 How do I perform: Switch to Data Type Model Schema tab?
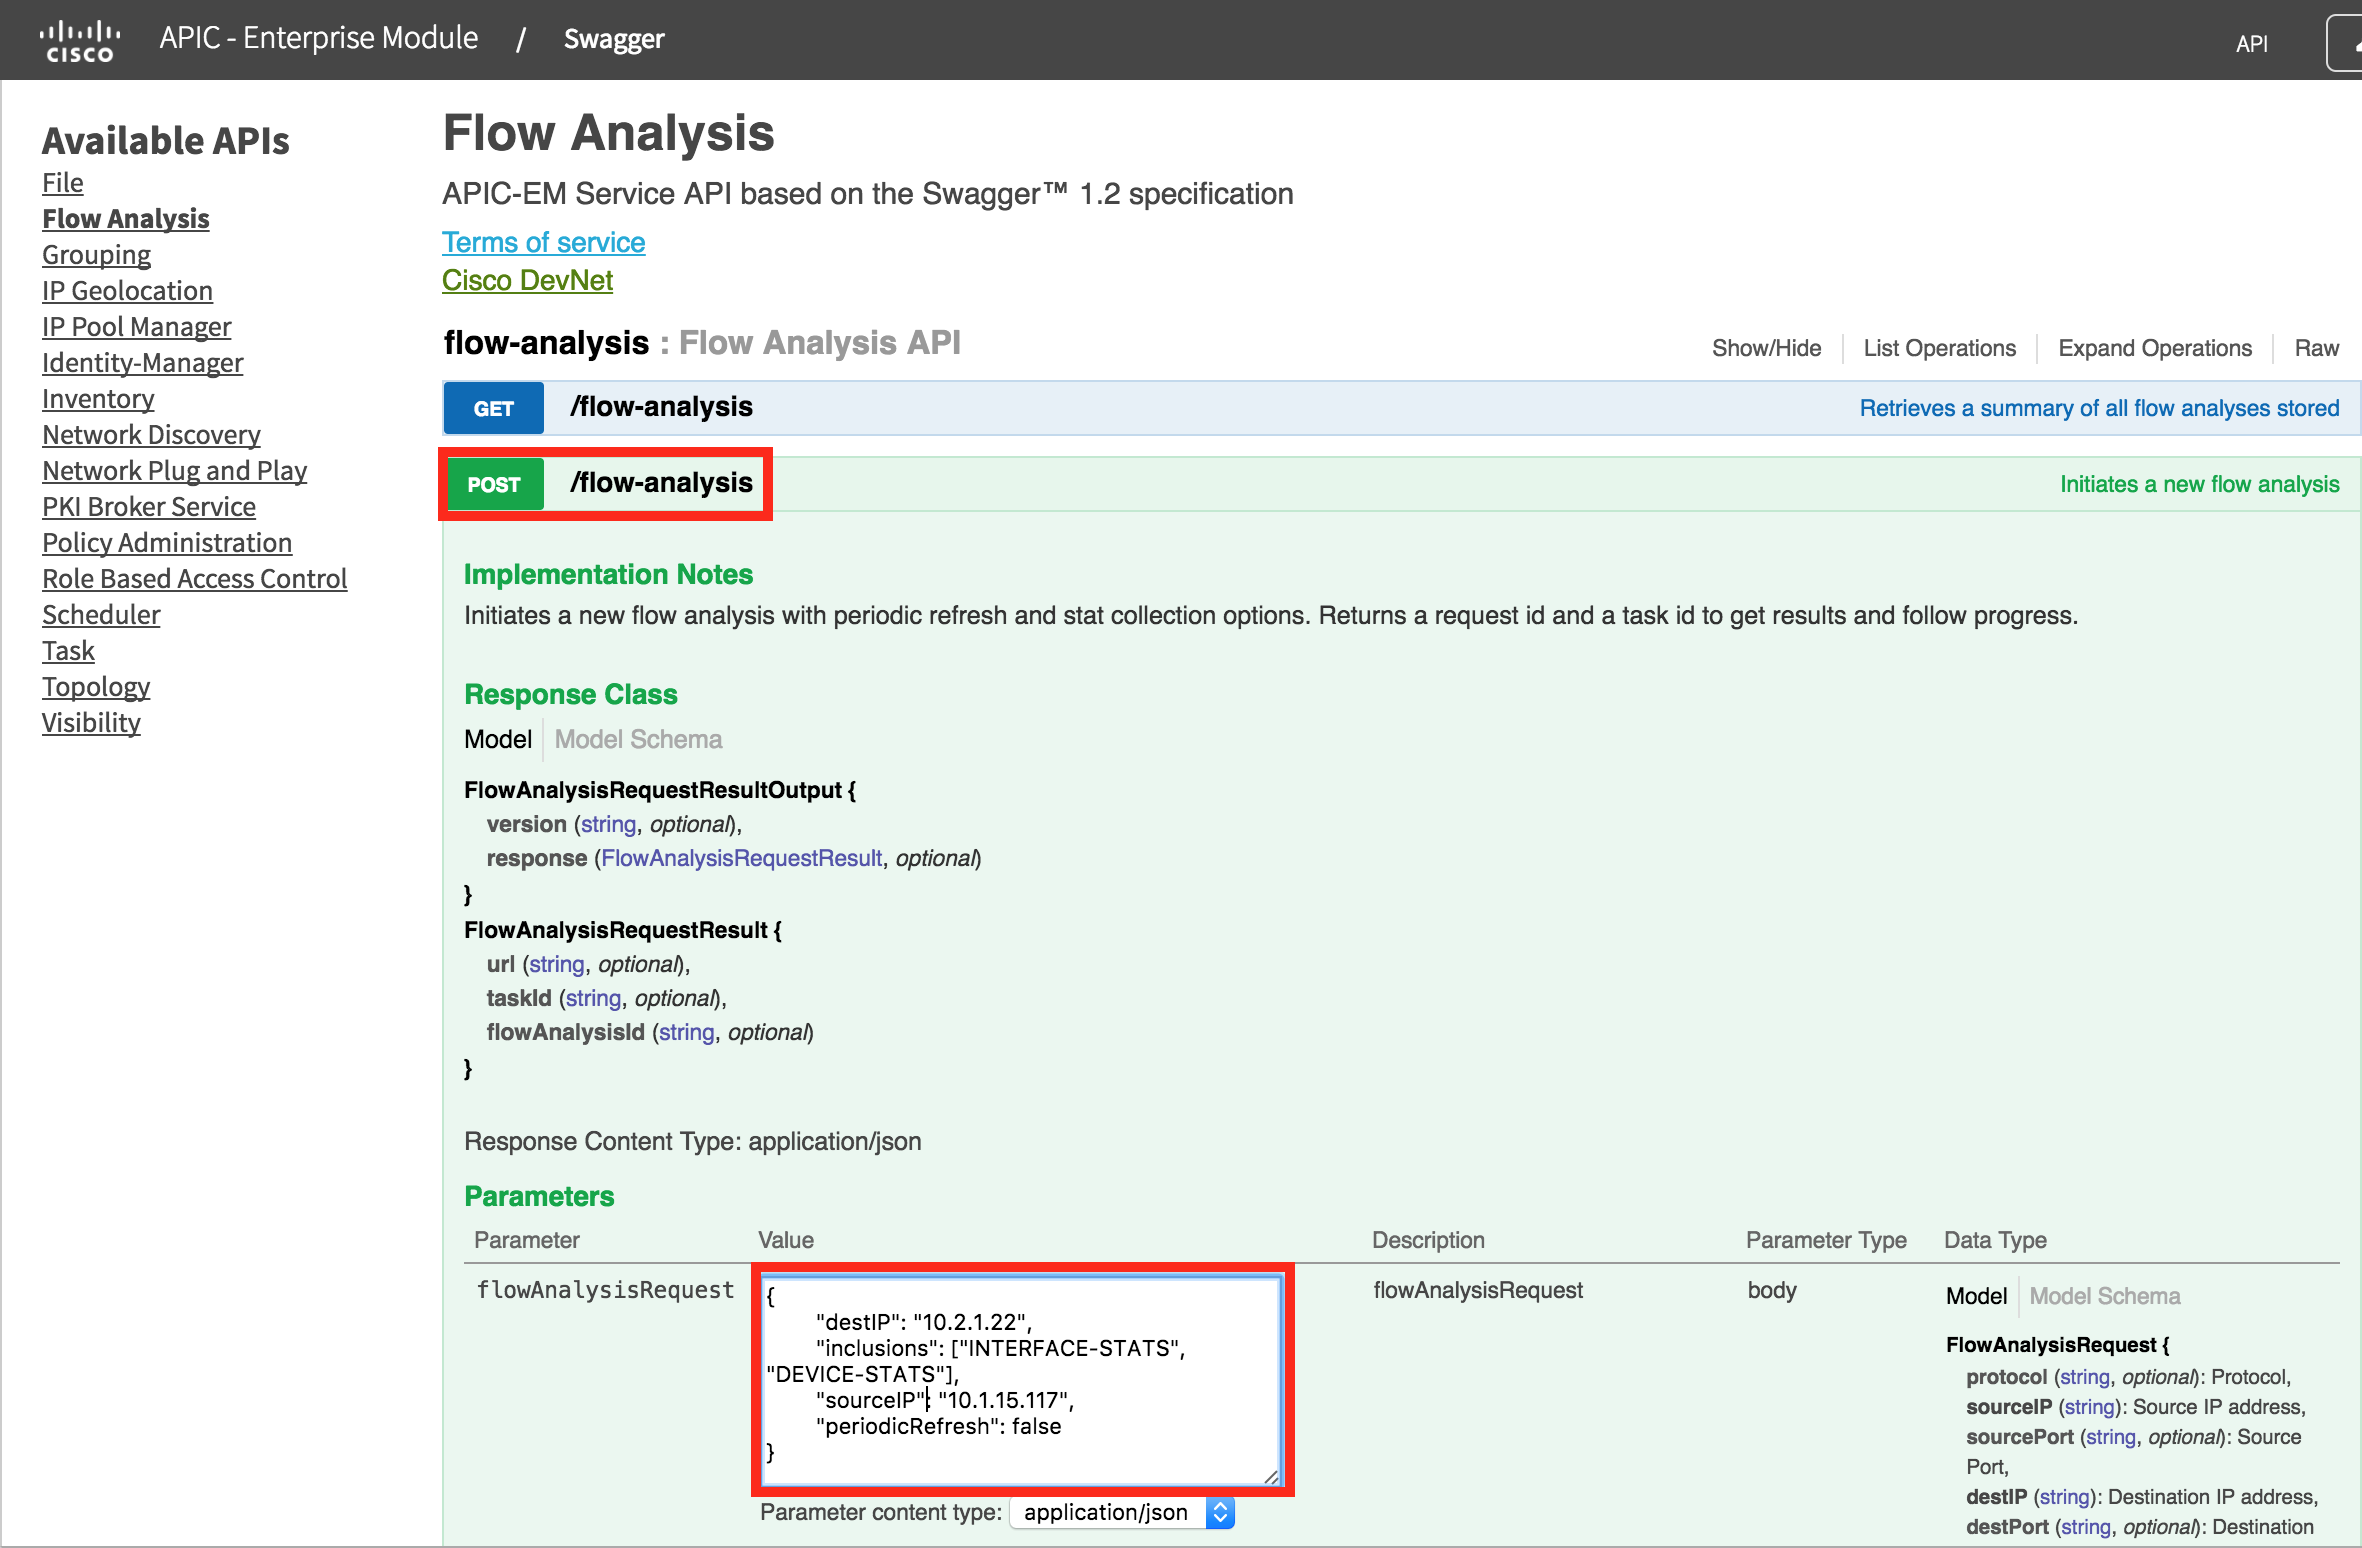click(x=2104, y=1296)
